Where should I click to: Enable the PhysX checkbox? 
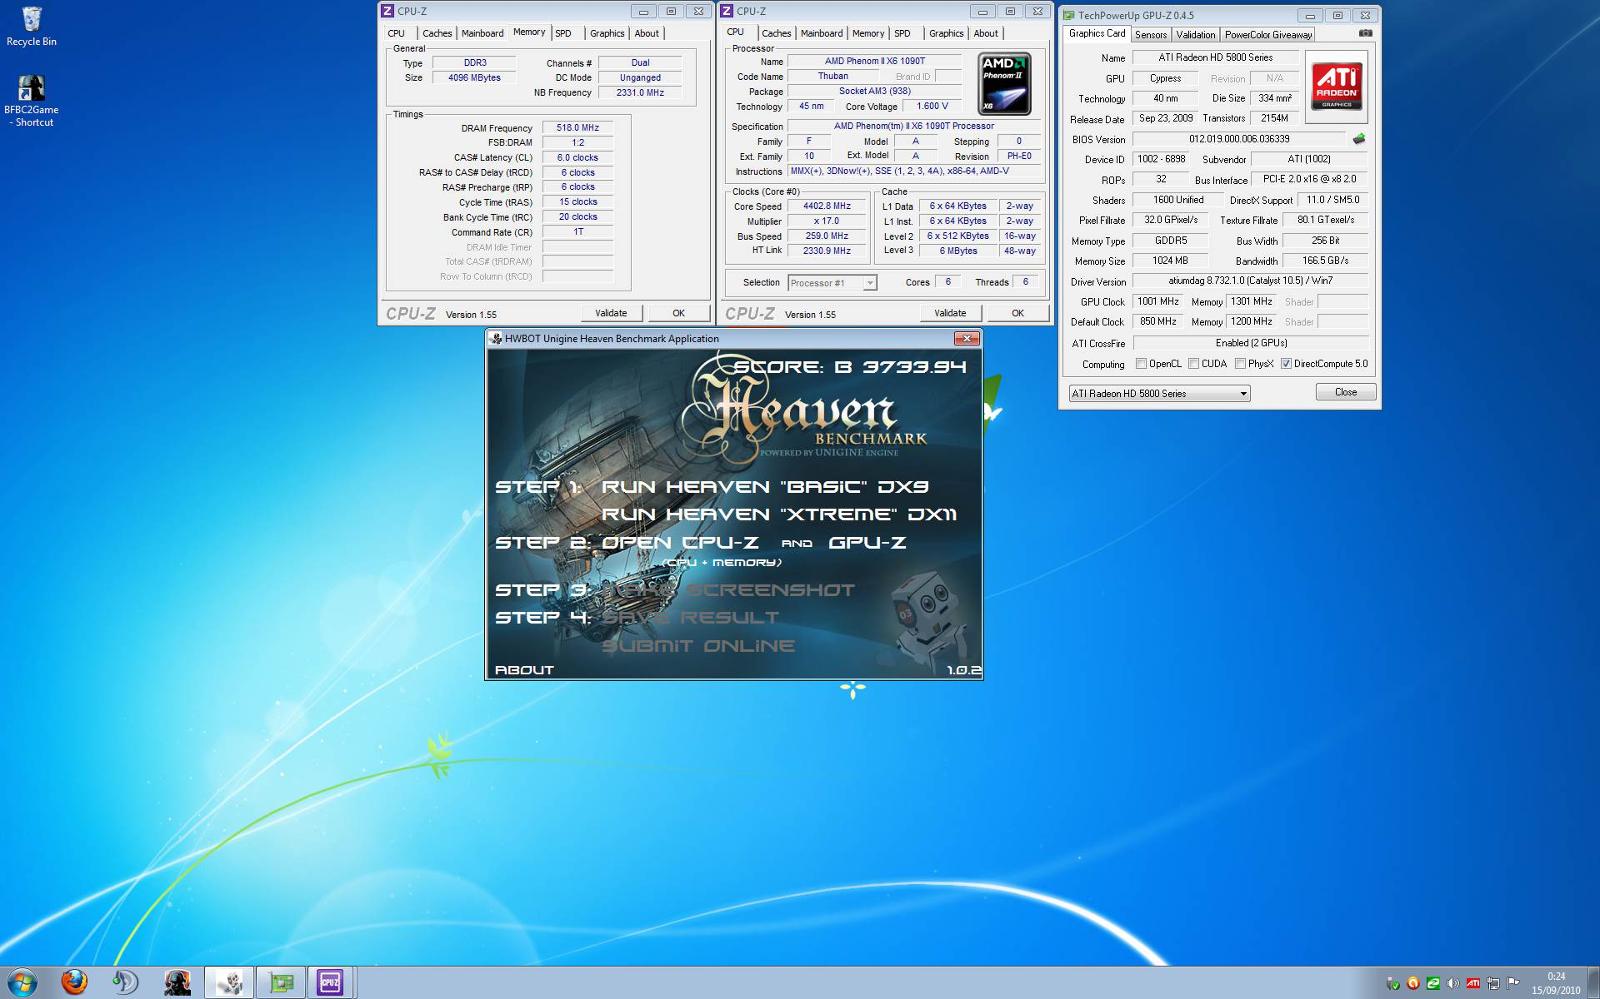click(1240, 364)
